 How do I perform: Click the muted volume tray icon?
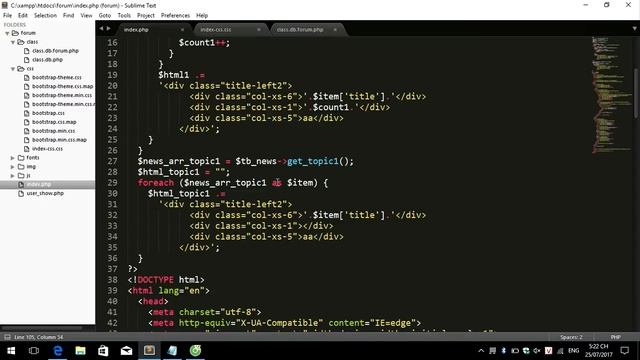pos(537,351)
